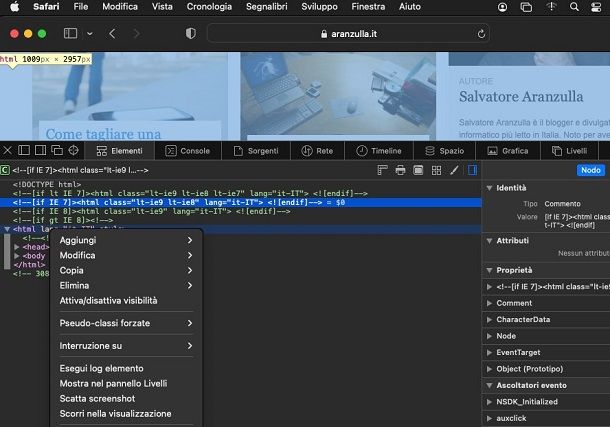Viewport: 610px width, 427px height.
Task: Open Pseudo-classi forzate submenu
Action: pyautogui.click(x=126, y=323)
